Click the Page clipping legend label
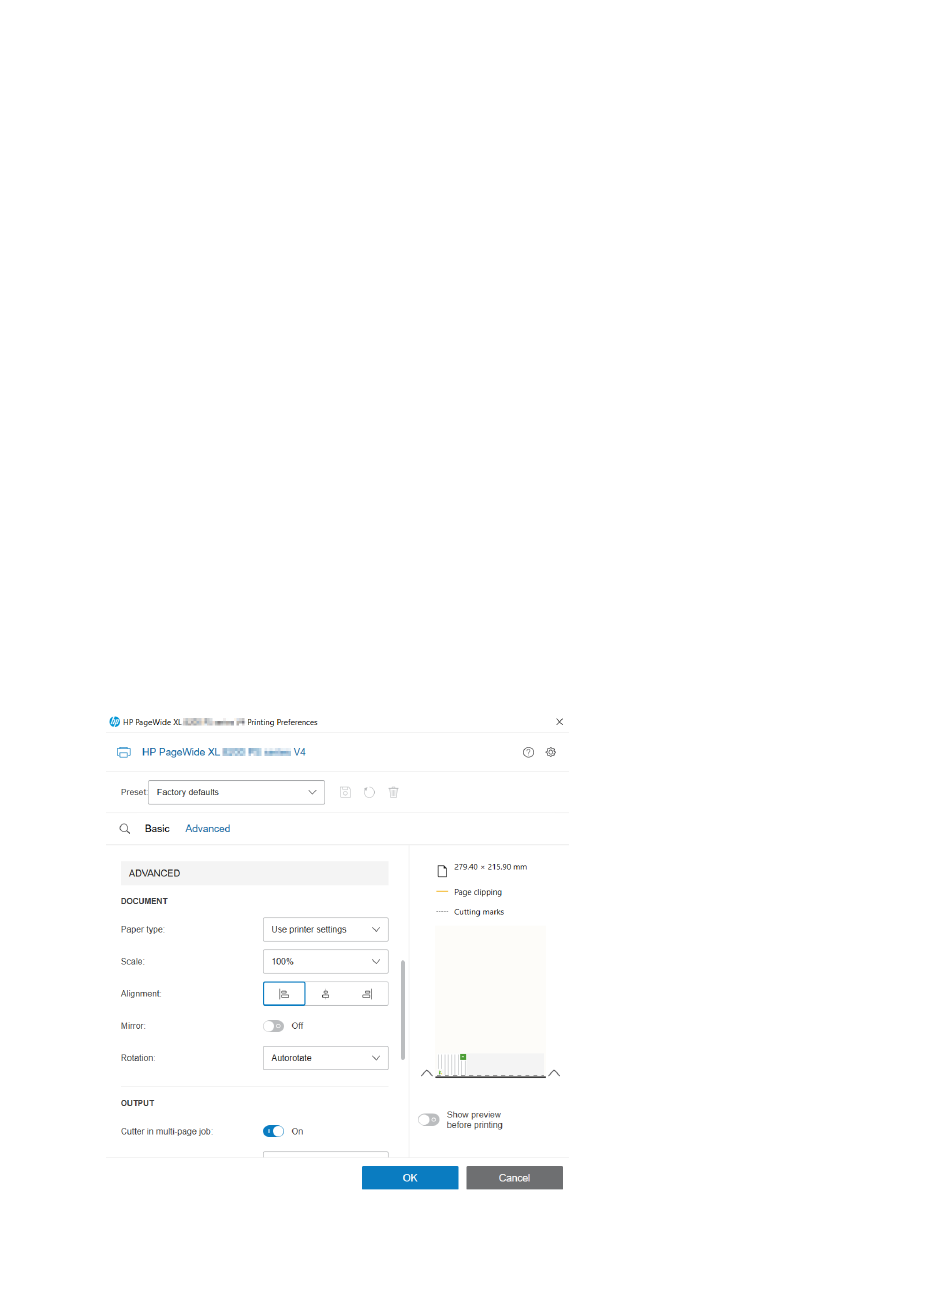Image resolution: width=950 pixels, height=1299 pixels. pyautogui.click(x=478, y=892)
